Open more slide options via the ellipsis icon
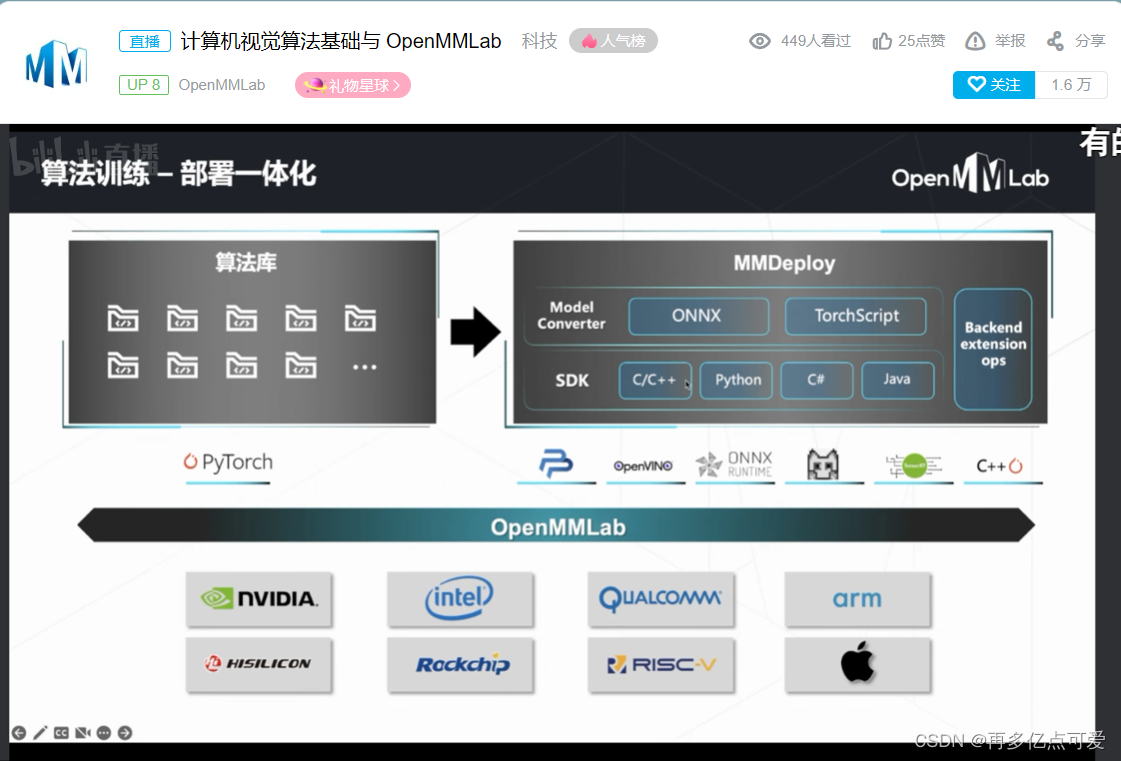 104,733
